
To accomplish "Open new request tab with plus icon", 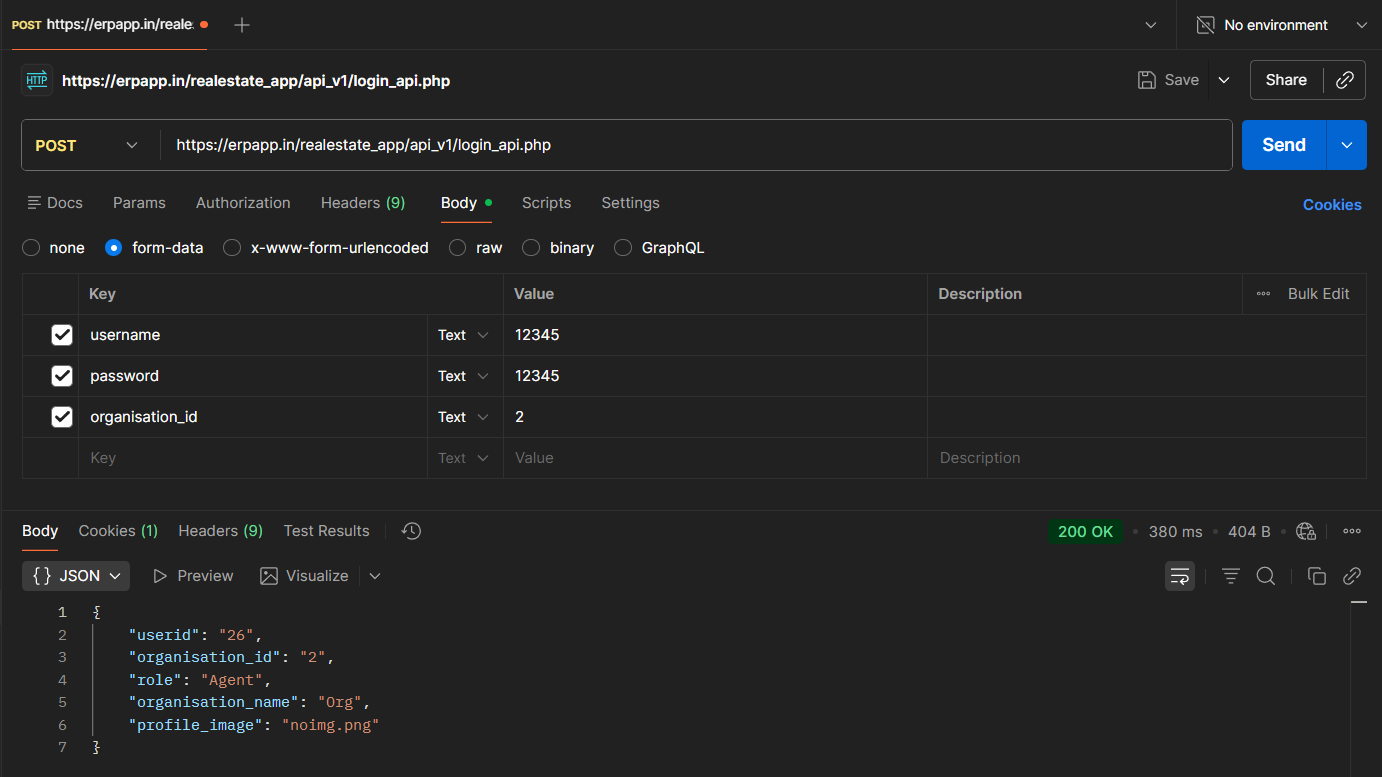I will [x=242, y=25].
